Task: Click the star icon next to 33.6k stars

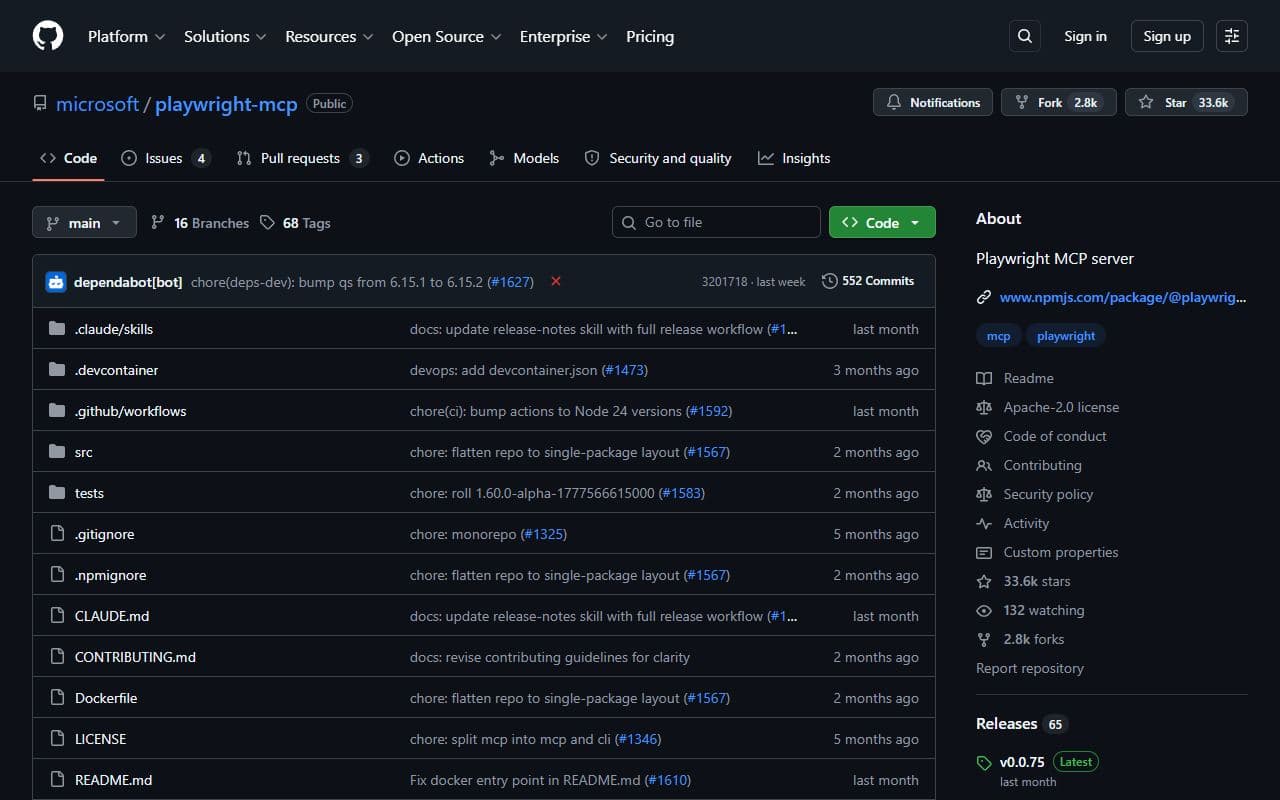Action: coord(984,581)
